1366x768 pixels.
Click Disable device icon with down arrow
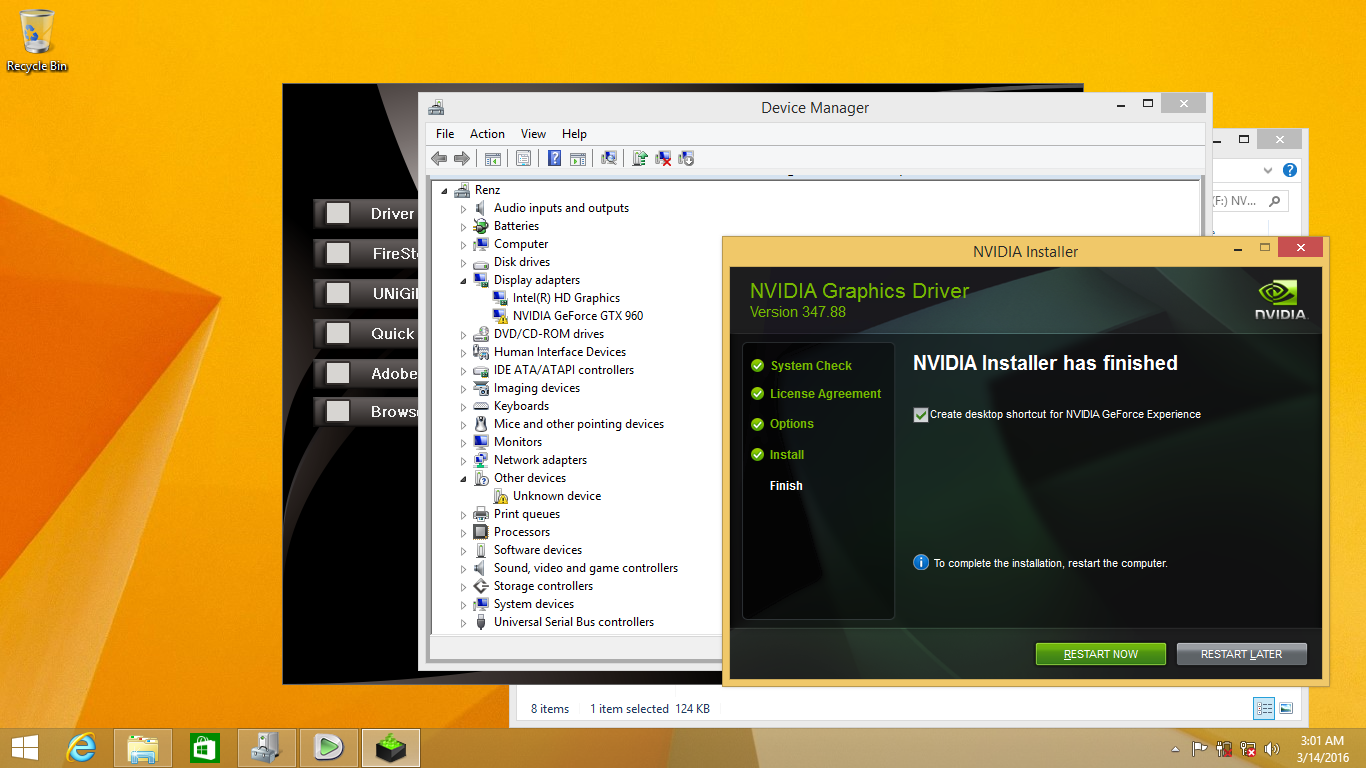pyautogui.click(x=686, y=158)
